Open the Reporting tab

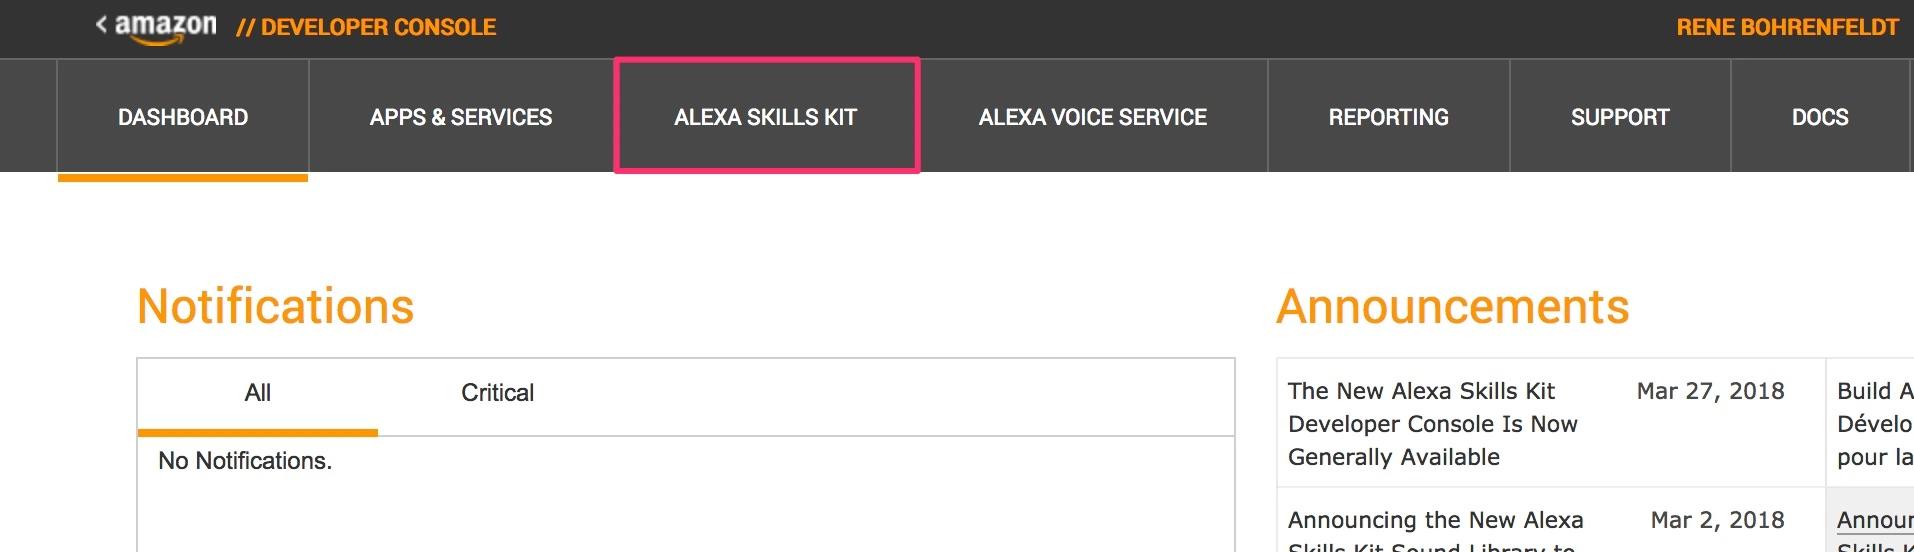pyautogui.click(x=1388, y=117)
